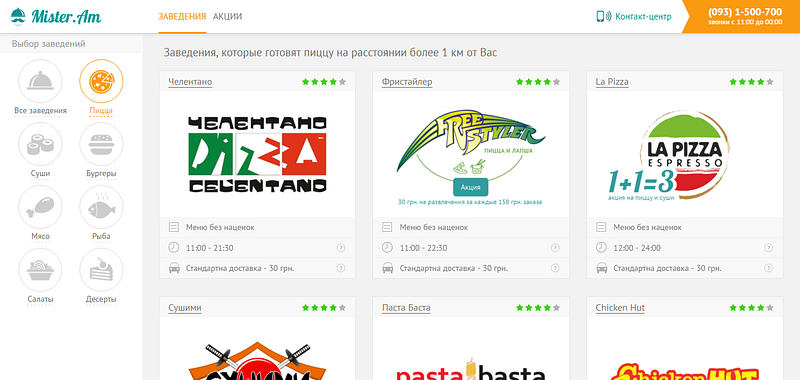Click the Сушими logo with crossed swords
Screen dimensions: 800x380
[257, 361]
